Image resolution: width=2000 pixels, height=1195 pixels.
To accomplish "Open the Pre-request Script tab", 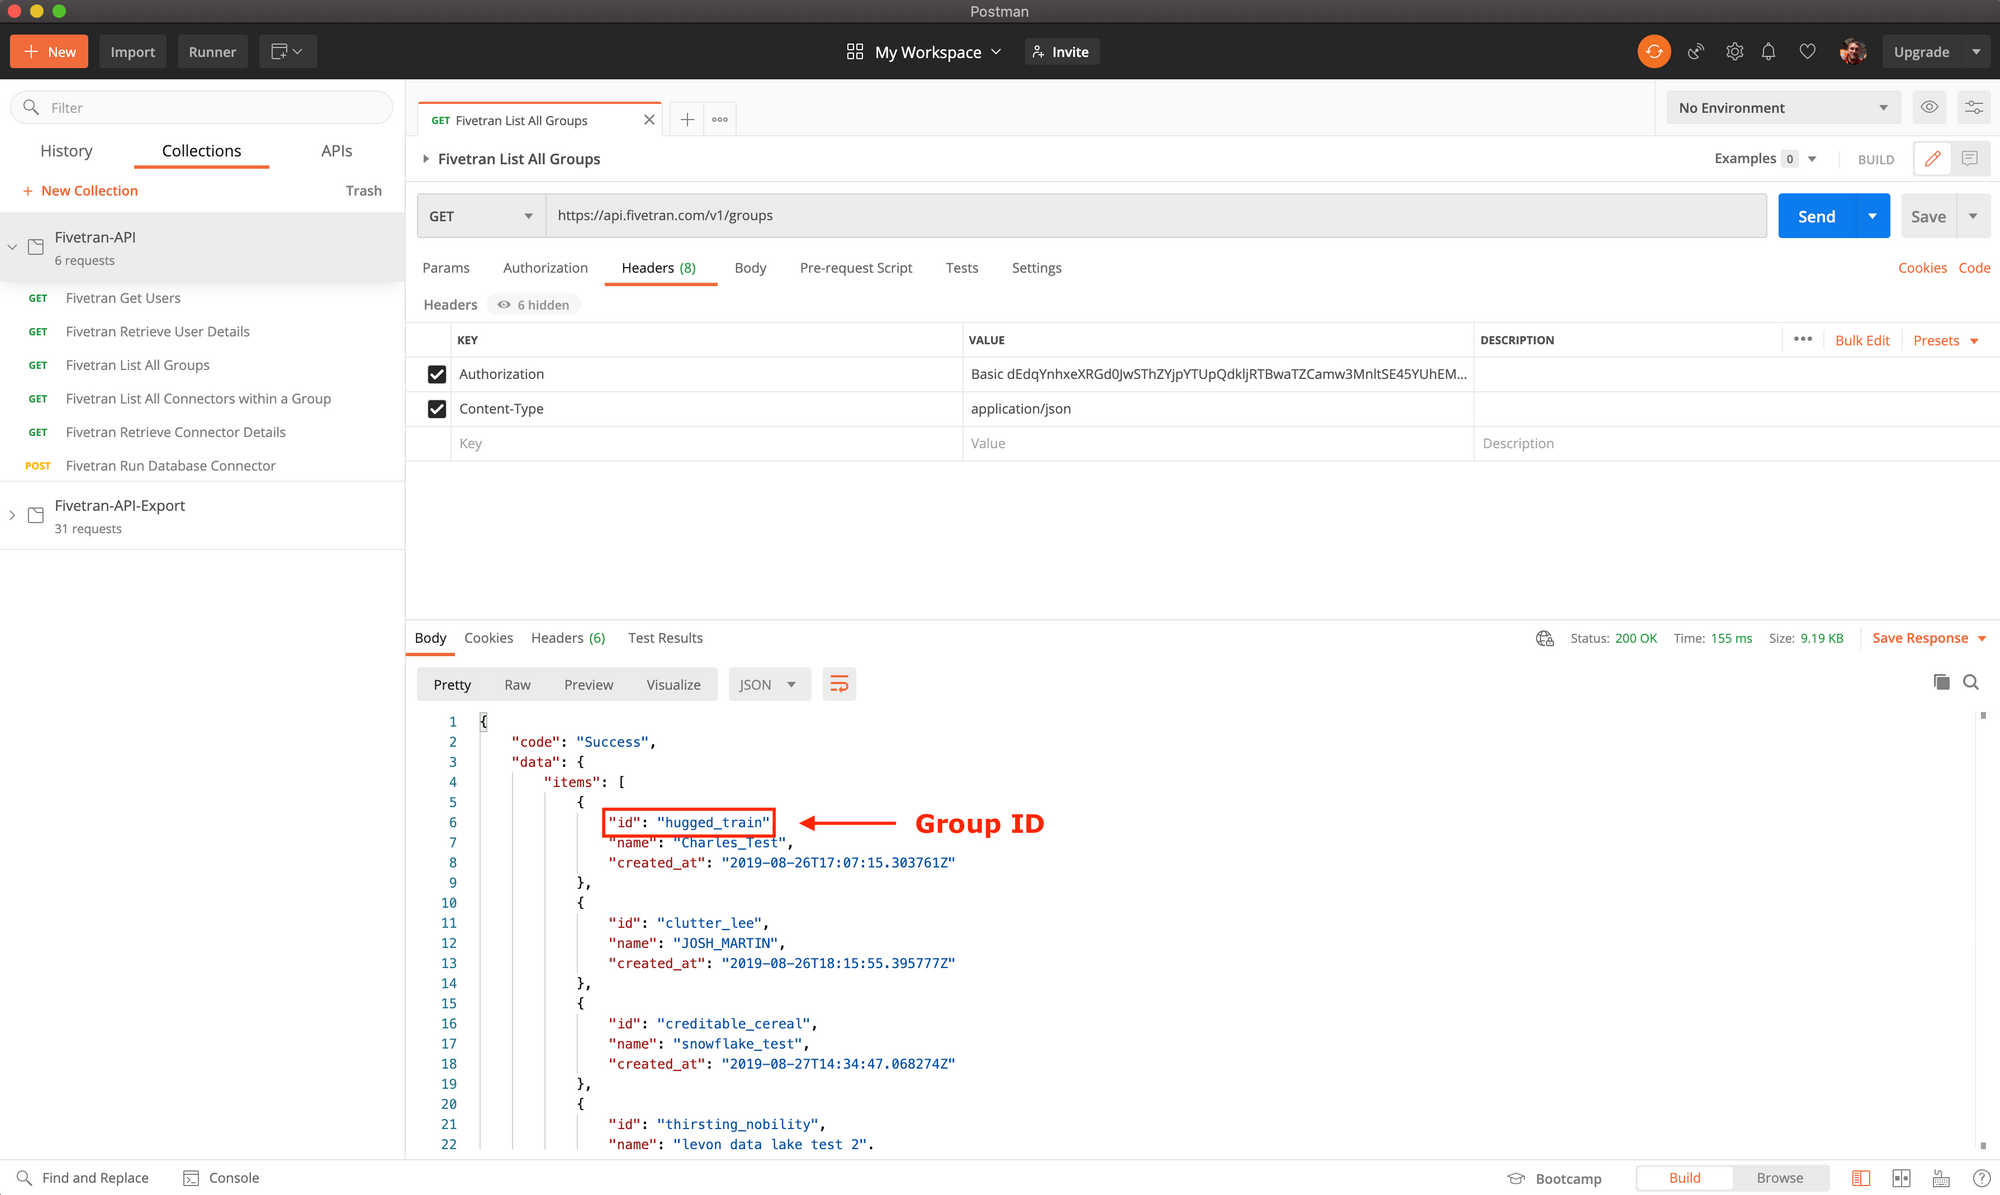I will [x=856, y=268].
